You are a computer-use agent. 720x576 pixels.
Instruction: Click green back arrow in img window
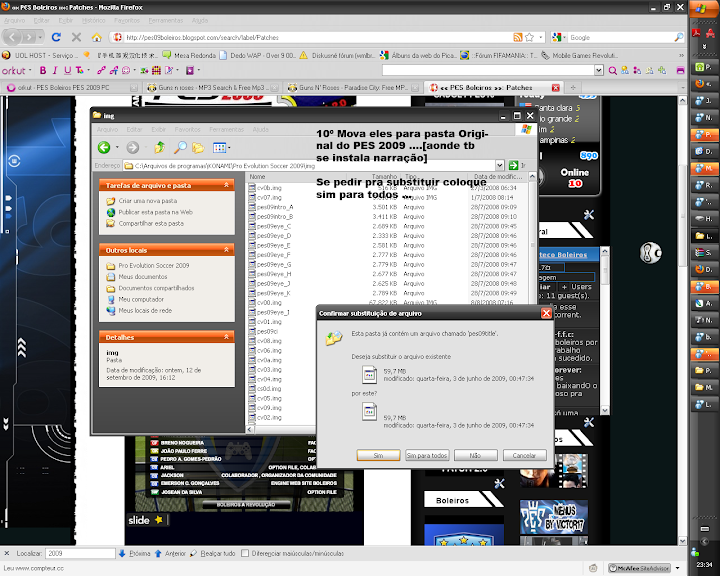click(x=104, y=147)
